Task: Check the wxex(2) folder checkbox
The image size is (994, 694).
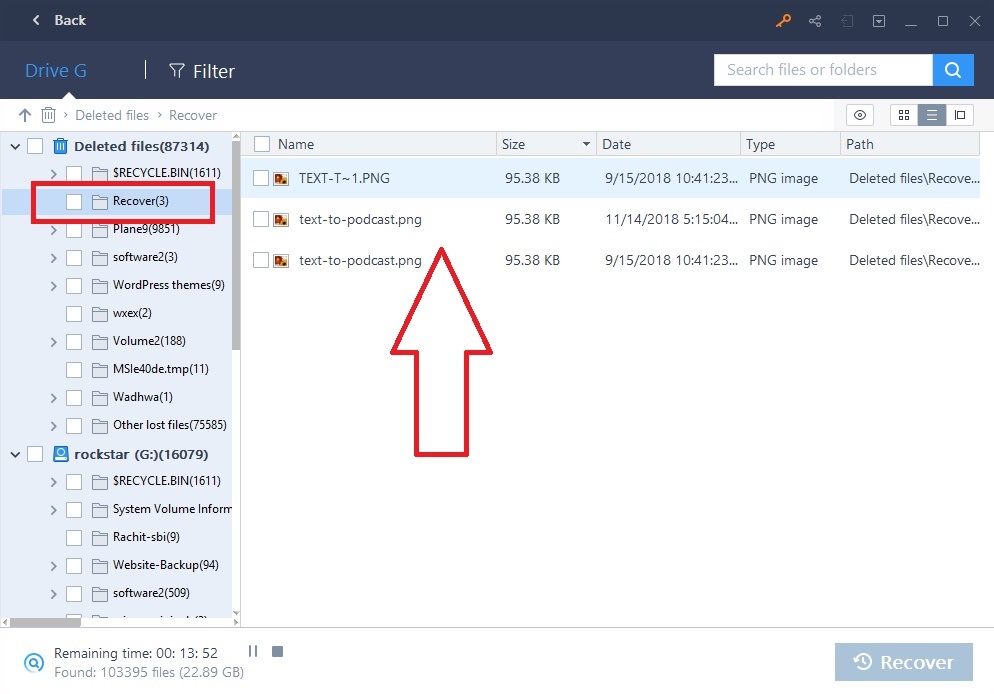Action: click(74, 313)
